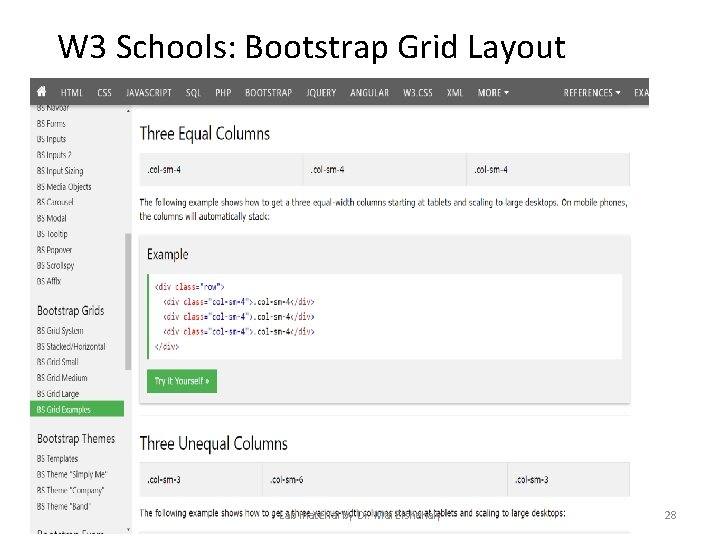This screenshot has height=540, width=720.
Task: Click the Try it Yourself button
Action: click(182, 381)
